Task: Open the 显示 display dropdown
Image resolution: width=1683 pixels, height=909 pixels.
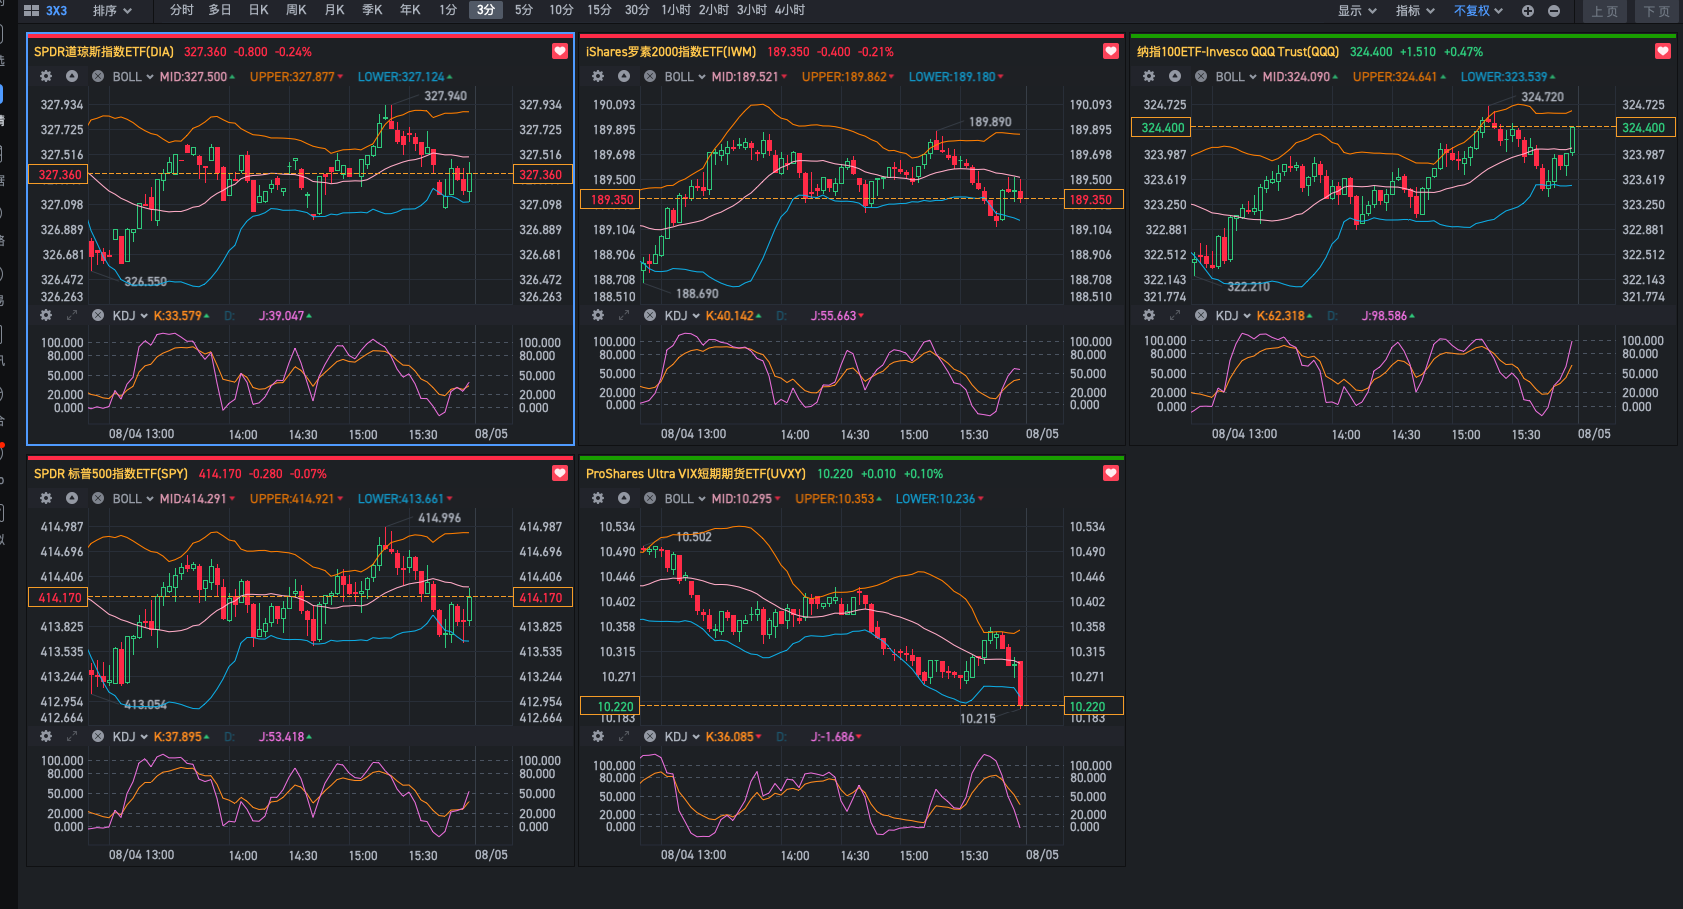Action: pos(1357,11)
